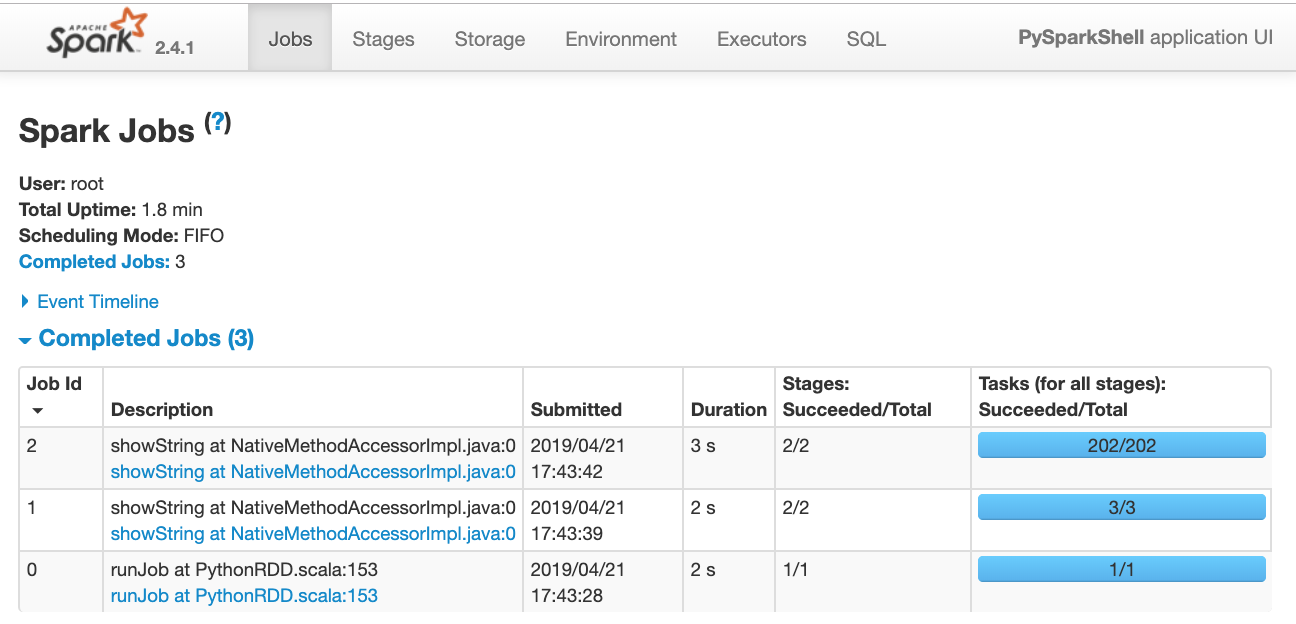Click the 202/202 tasks progress bar
This screenshot has height=624, width=1296.
(x=1121, y=445)
